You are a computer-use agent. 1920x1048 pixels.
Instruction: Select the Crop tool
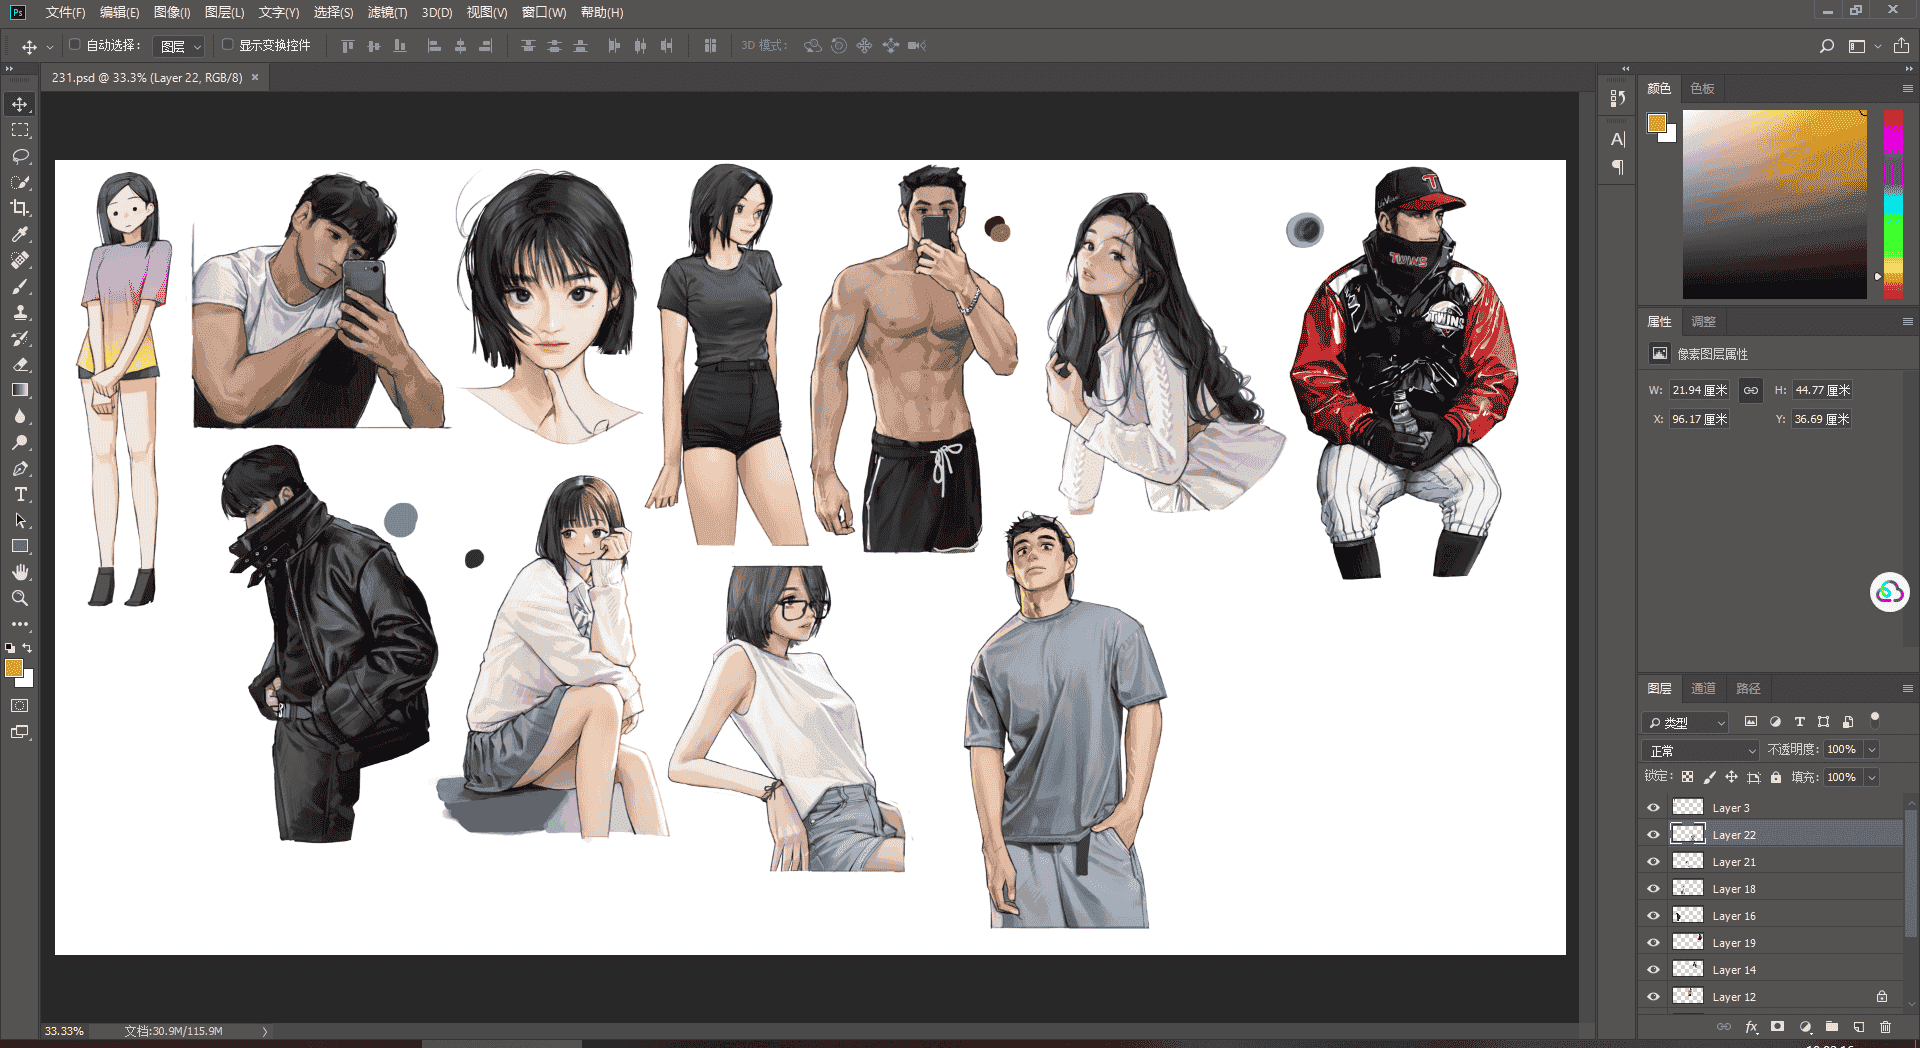pos(20,208)
